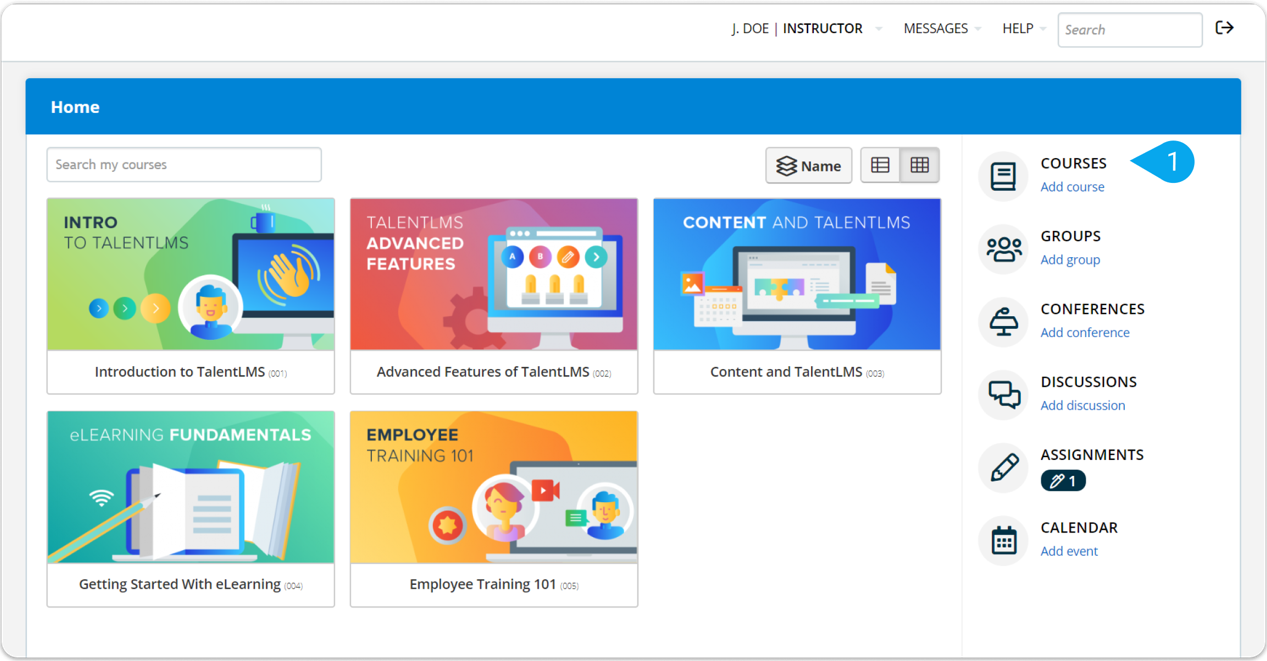Viewport: 1267px width, 661px height.
Task: Click Advanced Features of TalentLMS title
Action: click(x=494, y=372)
